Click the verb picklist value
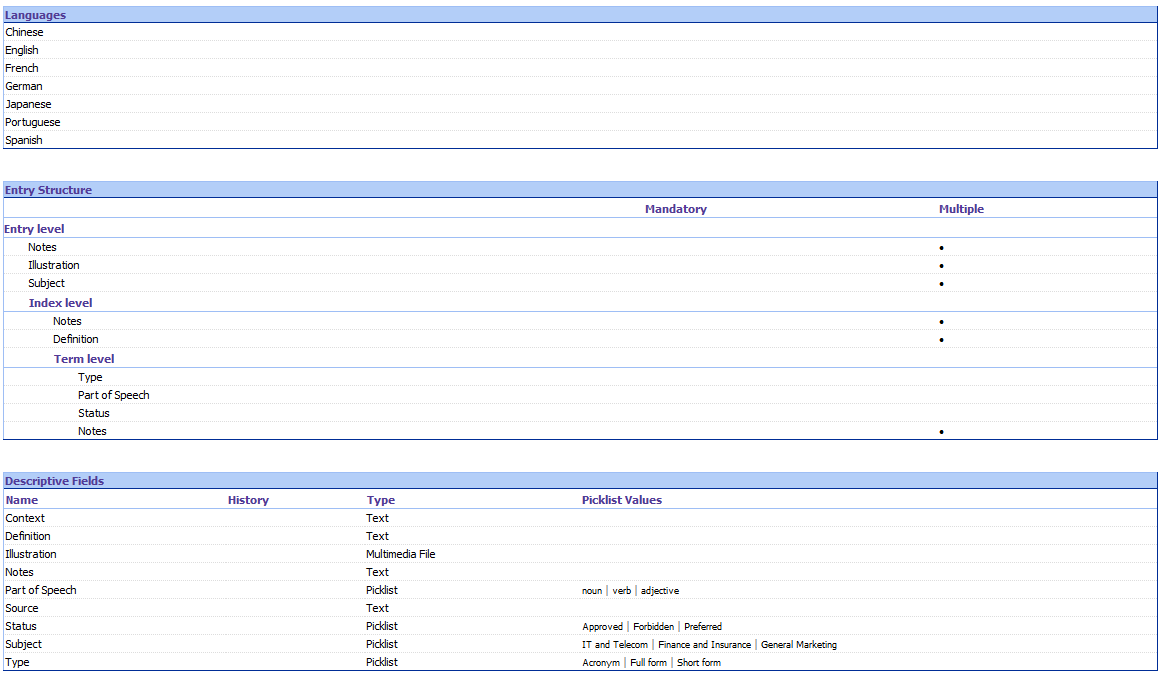This screenshot has width=1161, height=674. (621, 591)
